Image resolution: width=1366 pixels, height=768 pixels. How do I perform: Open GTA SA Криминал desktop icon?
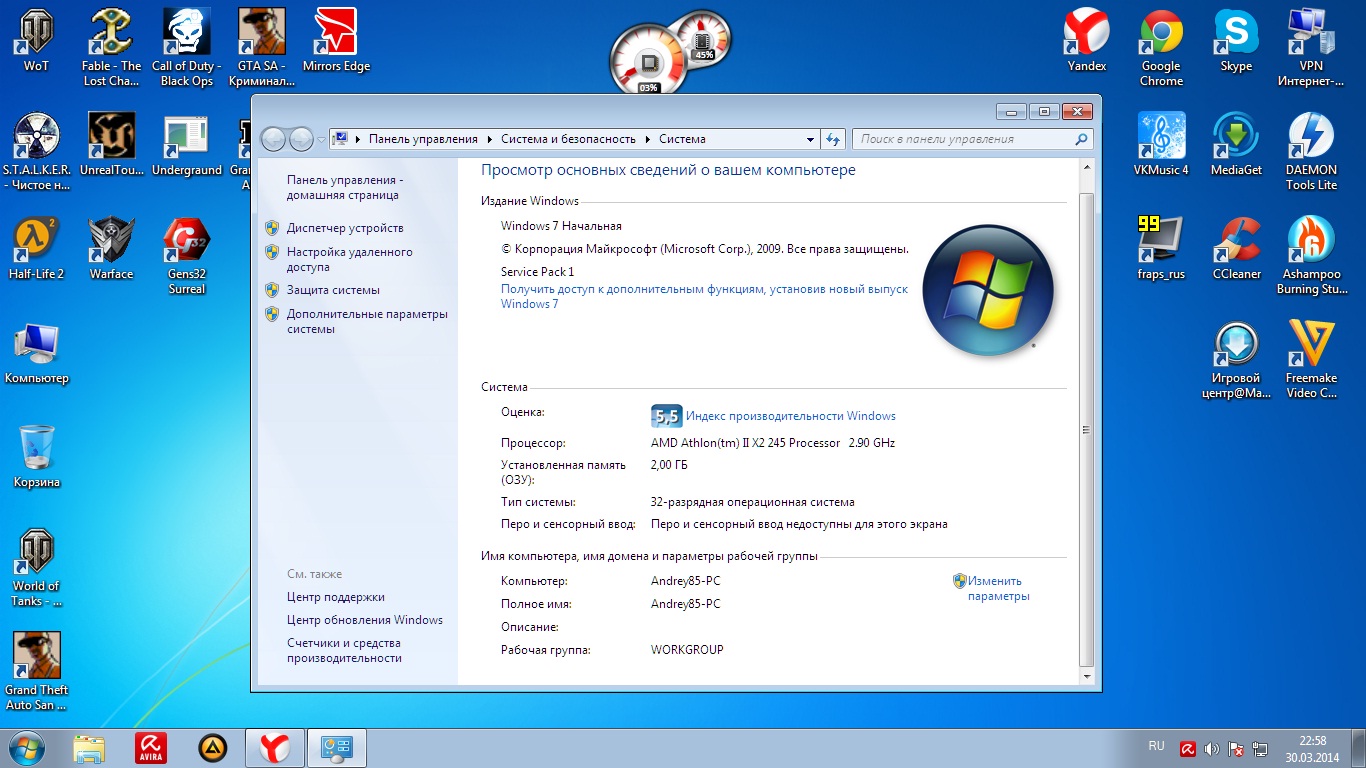[262, 48]
